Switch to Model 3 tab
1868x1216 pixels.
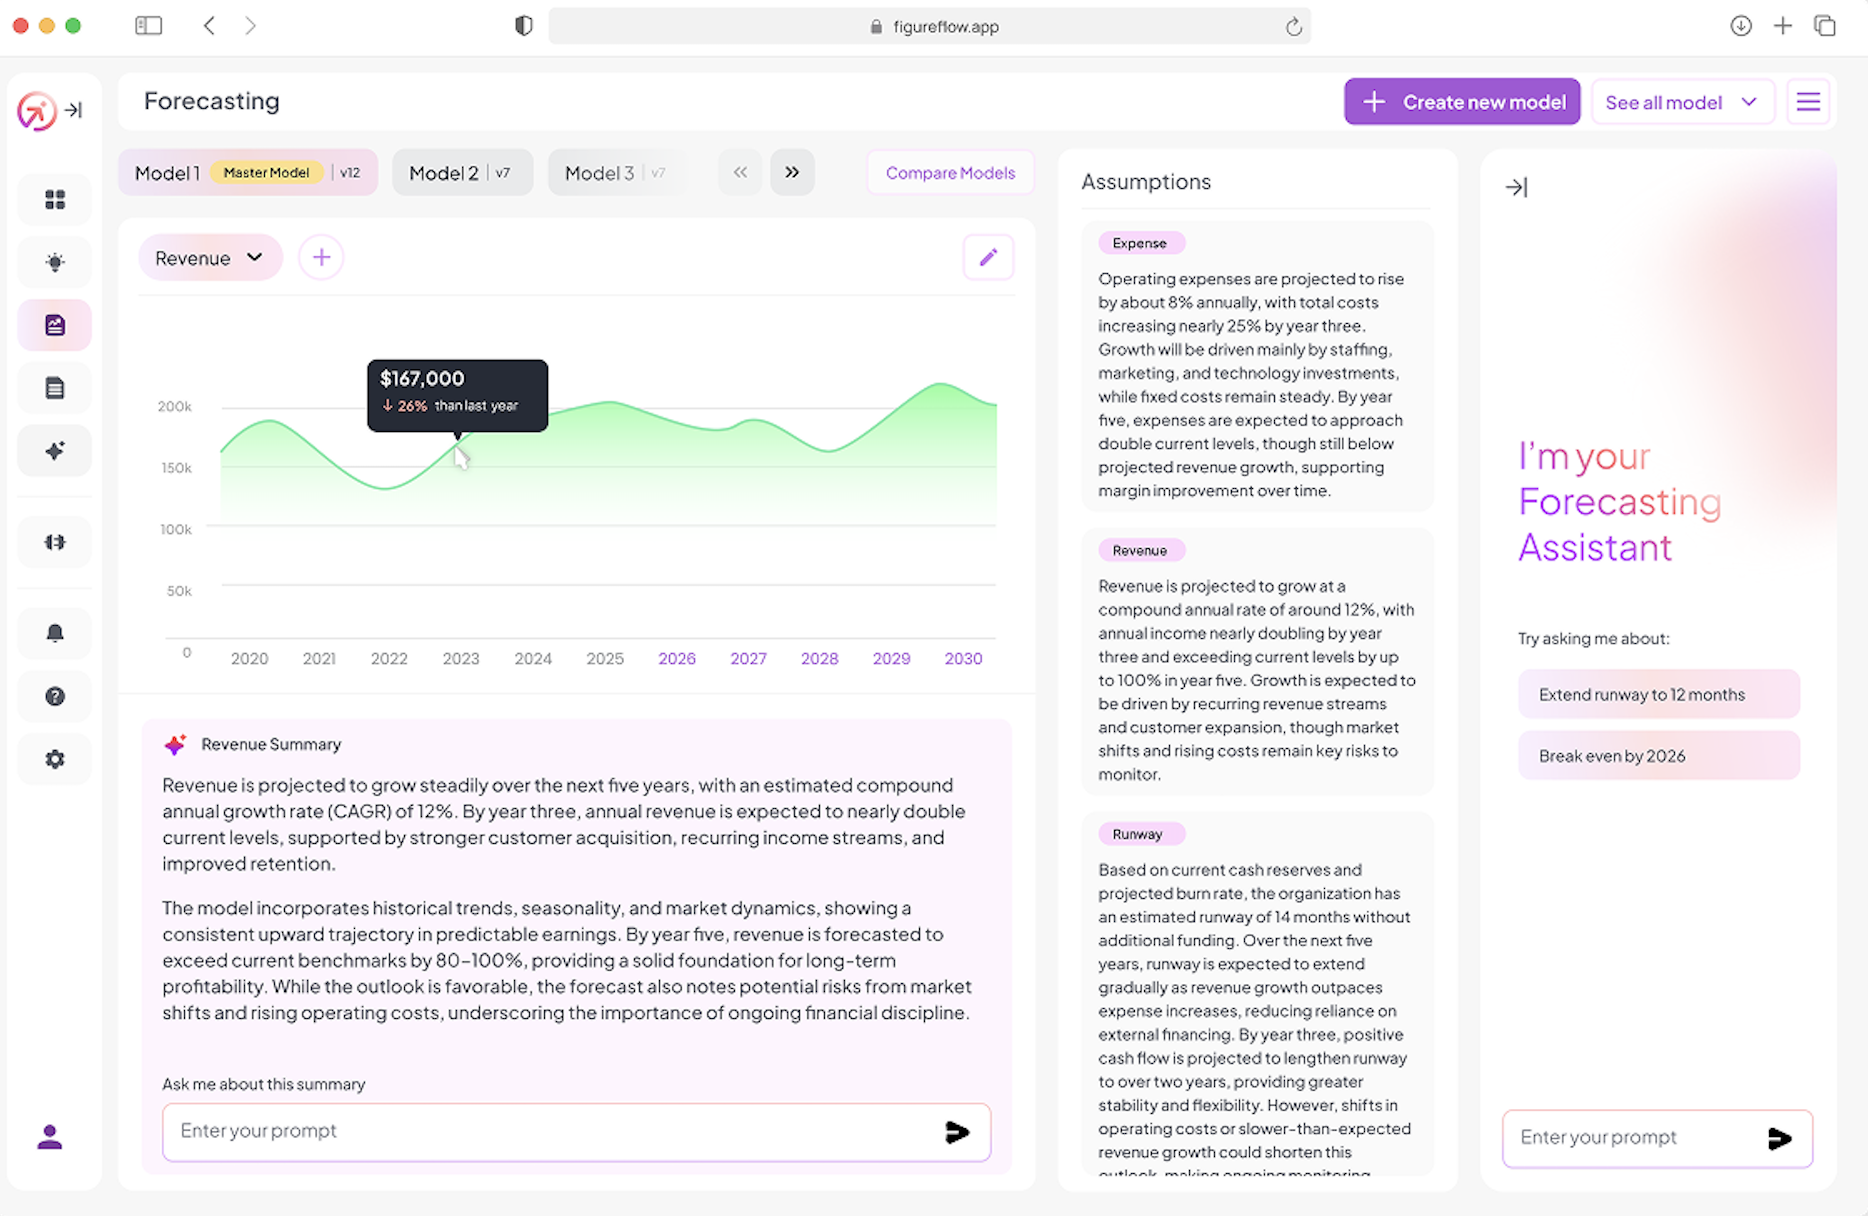(x=616, y=173)
